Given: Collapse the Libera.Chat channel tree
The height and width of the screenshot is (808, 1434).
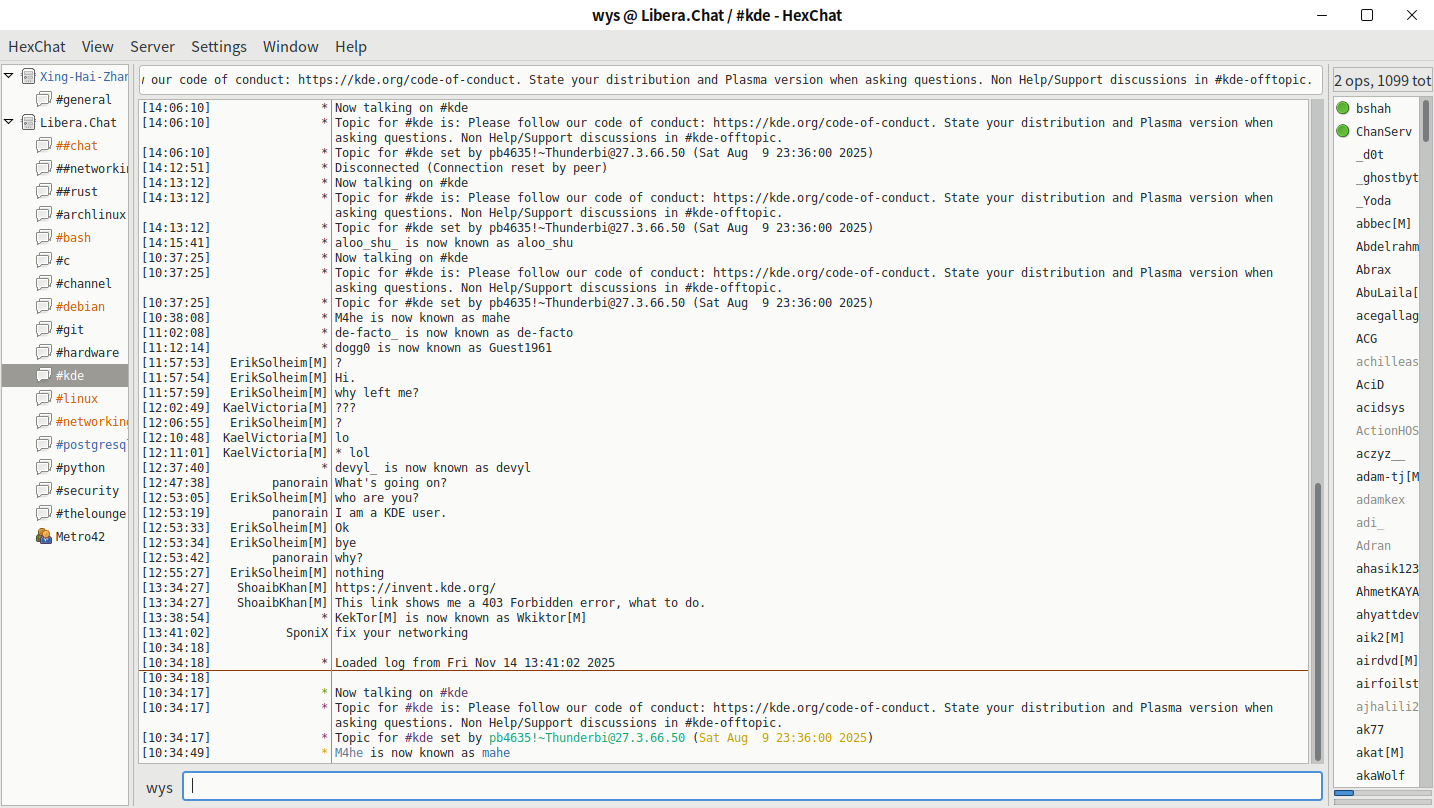Looking at the screenshot, I should coord(10,121).
